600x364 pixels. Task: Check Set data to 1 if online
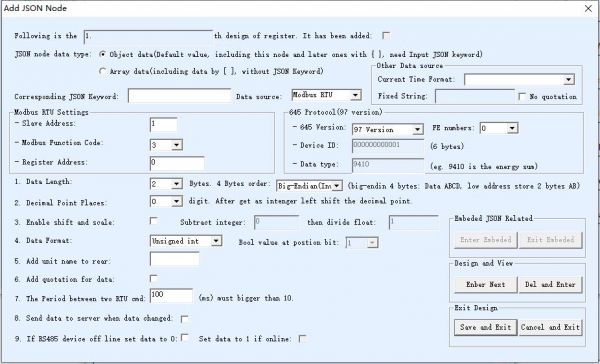point(302,338)
